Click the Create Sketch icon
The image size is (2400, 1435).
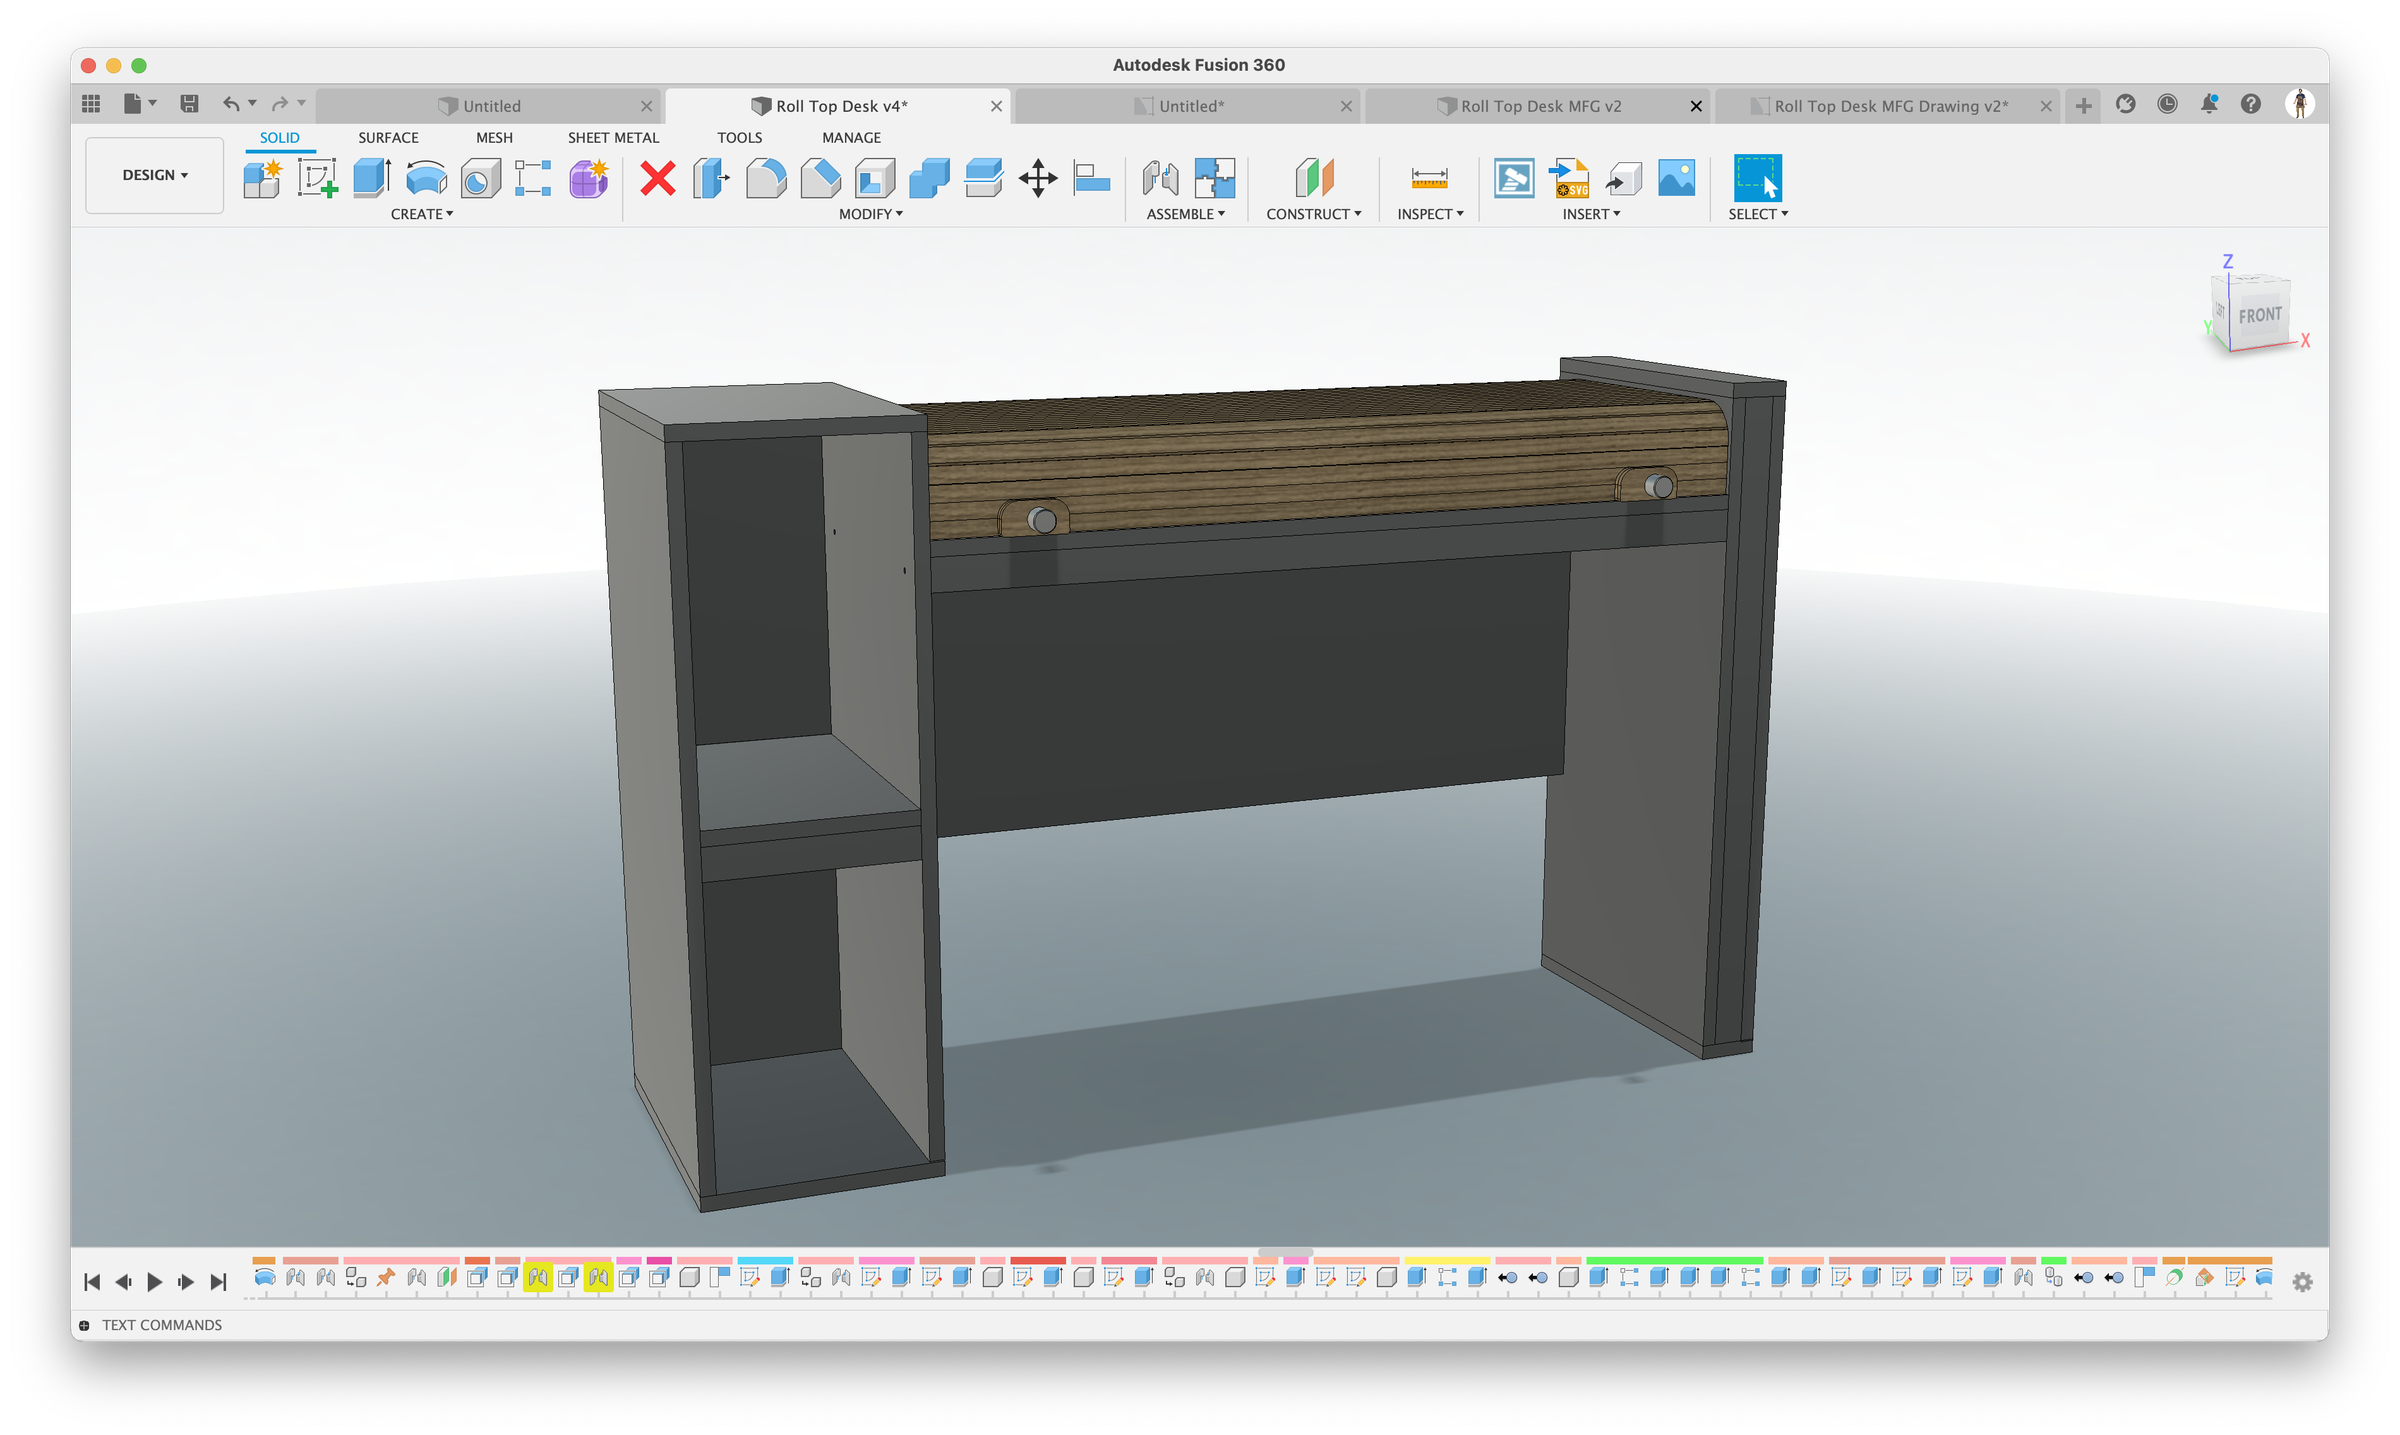(317, 179)
